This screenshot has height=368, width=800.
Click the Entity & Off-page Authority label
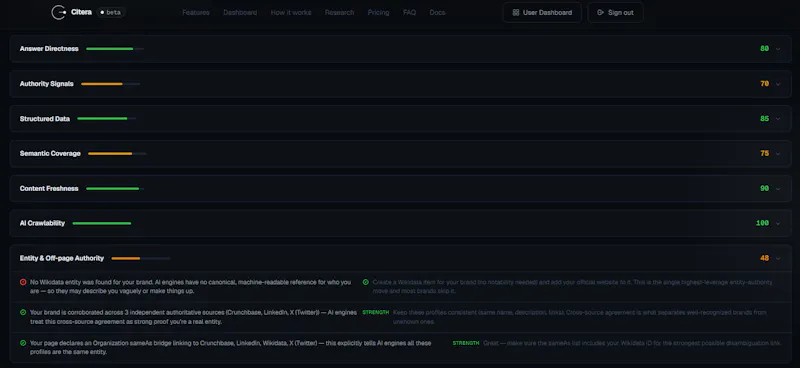(x=62, y=259)
